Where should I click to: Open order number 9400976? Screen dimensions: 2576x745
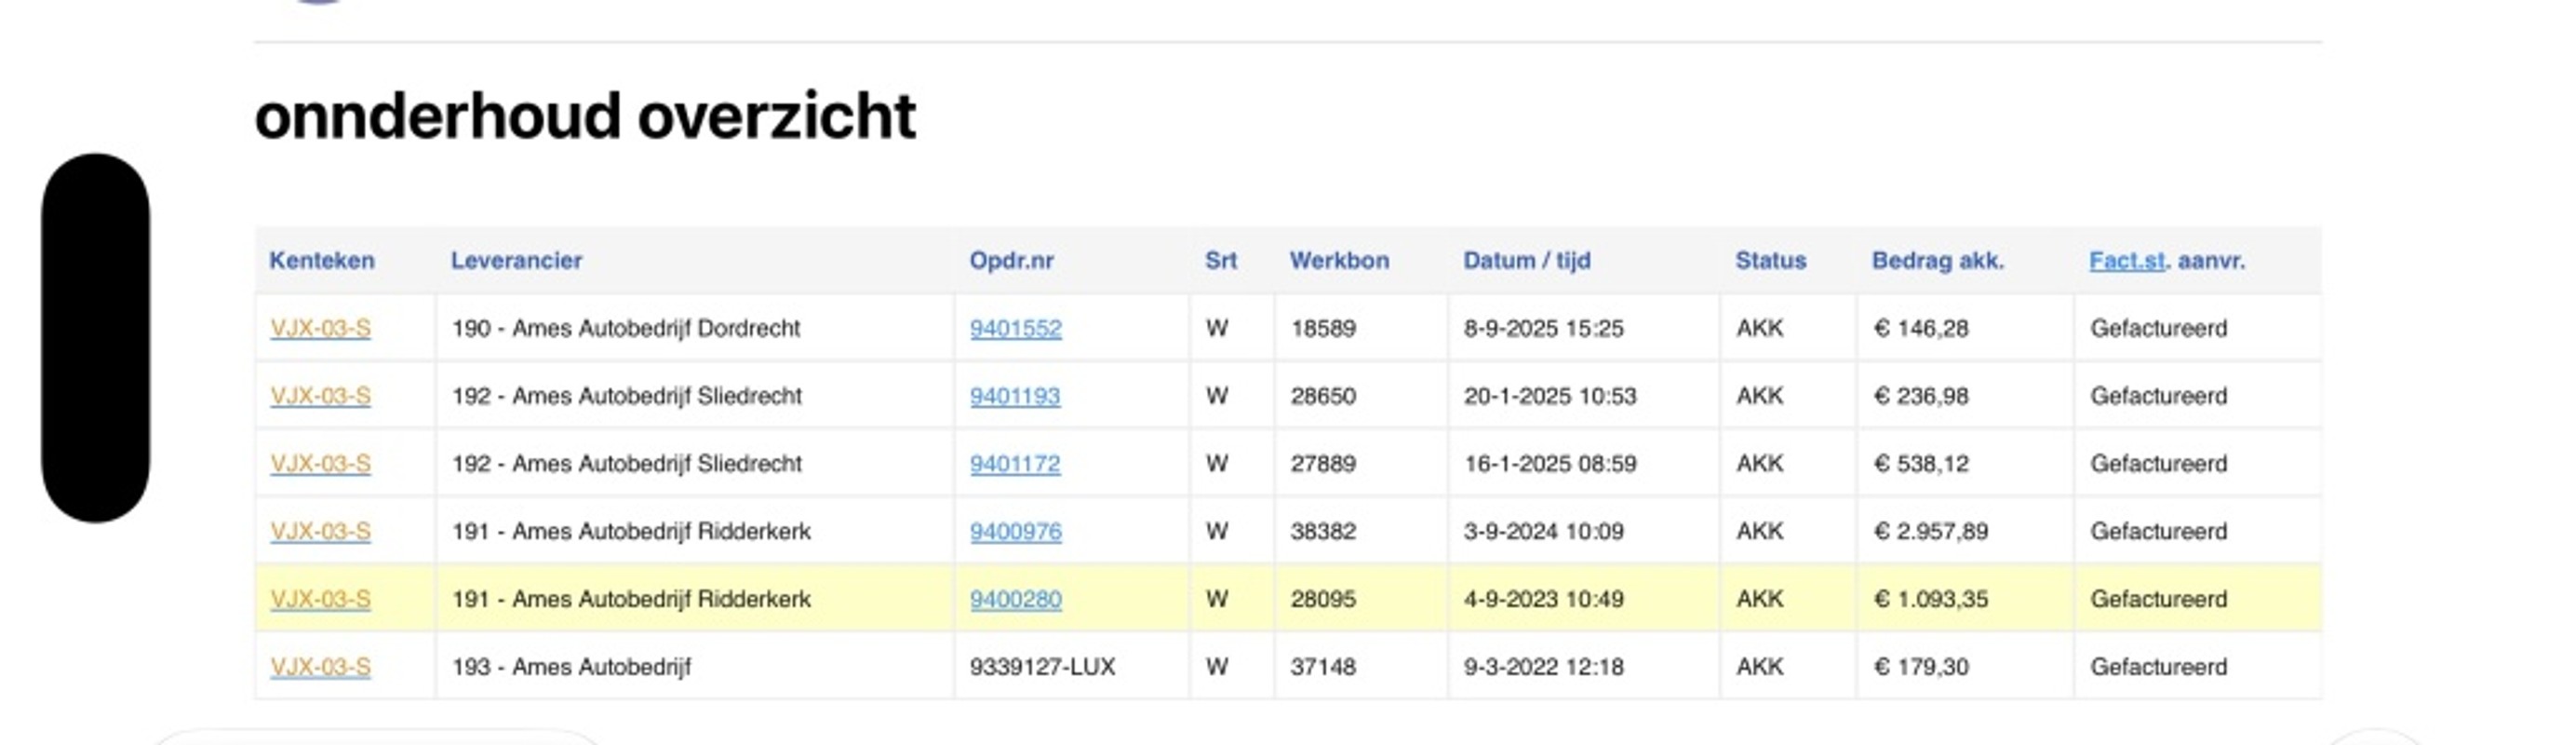1015,531
